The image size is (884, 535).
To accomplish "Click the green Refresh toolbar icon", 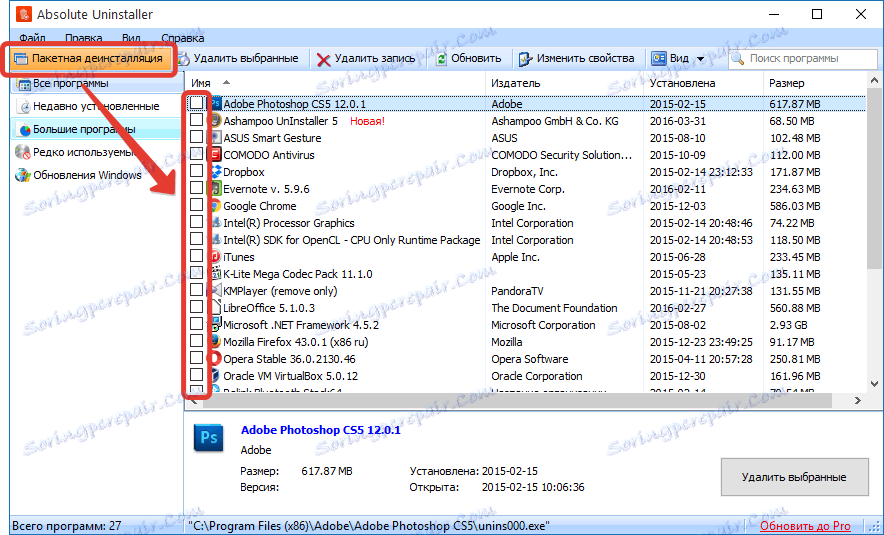I will tap(442, 59).
